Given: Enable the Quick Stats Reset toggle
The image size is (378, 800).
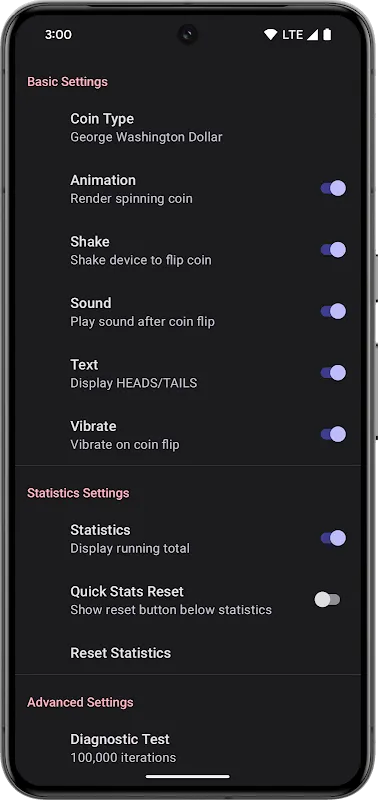Looking at the screenshot, I should [327, 599].
